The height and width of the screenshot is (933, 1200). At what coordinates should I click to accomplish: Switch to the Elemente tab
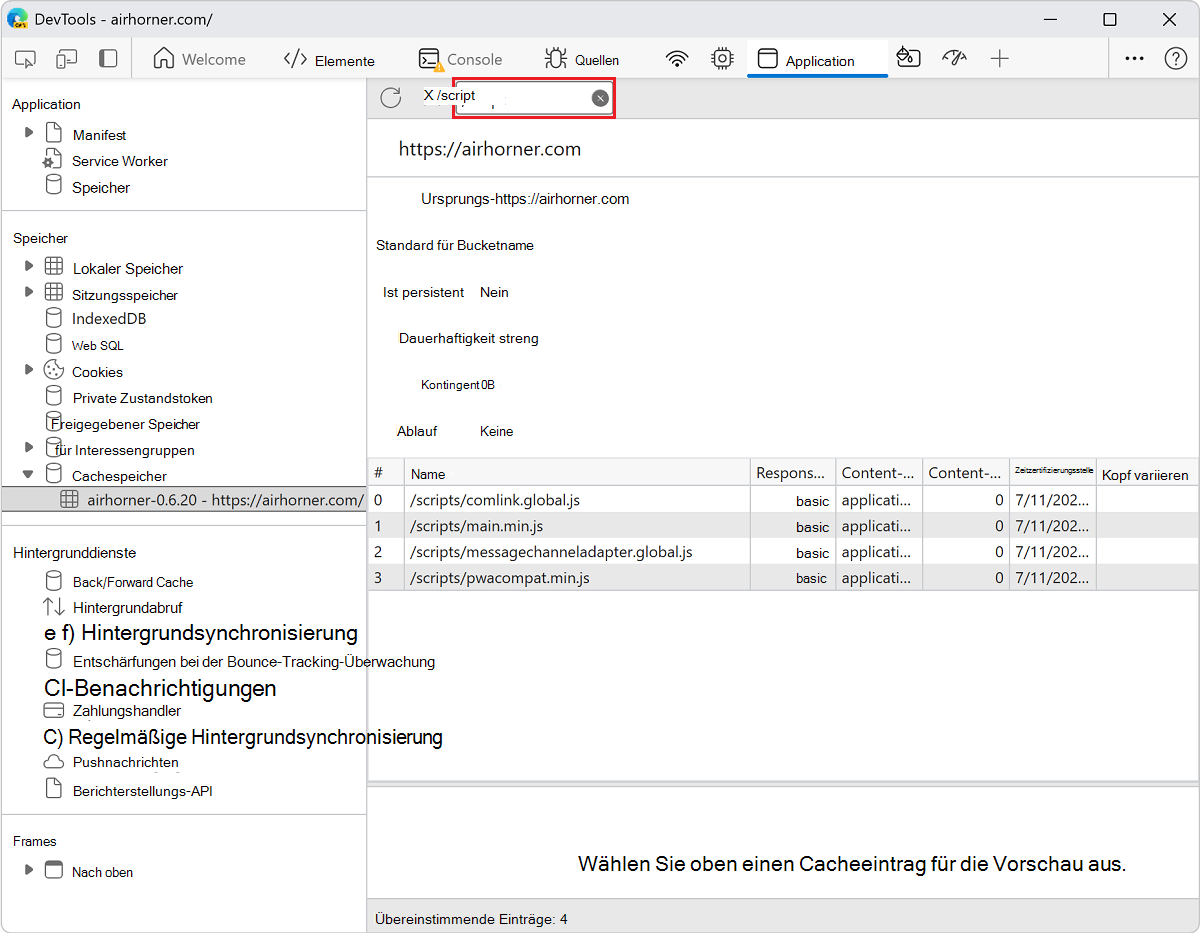pyautogui.click(x=329, y=60)
